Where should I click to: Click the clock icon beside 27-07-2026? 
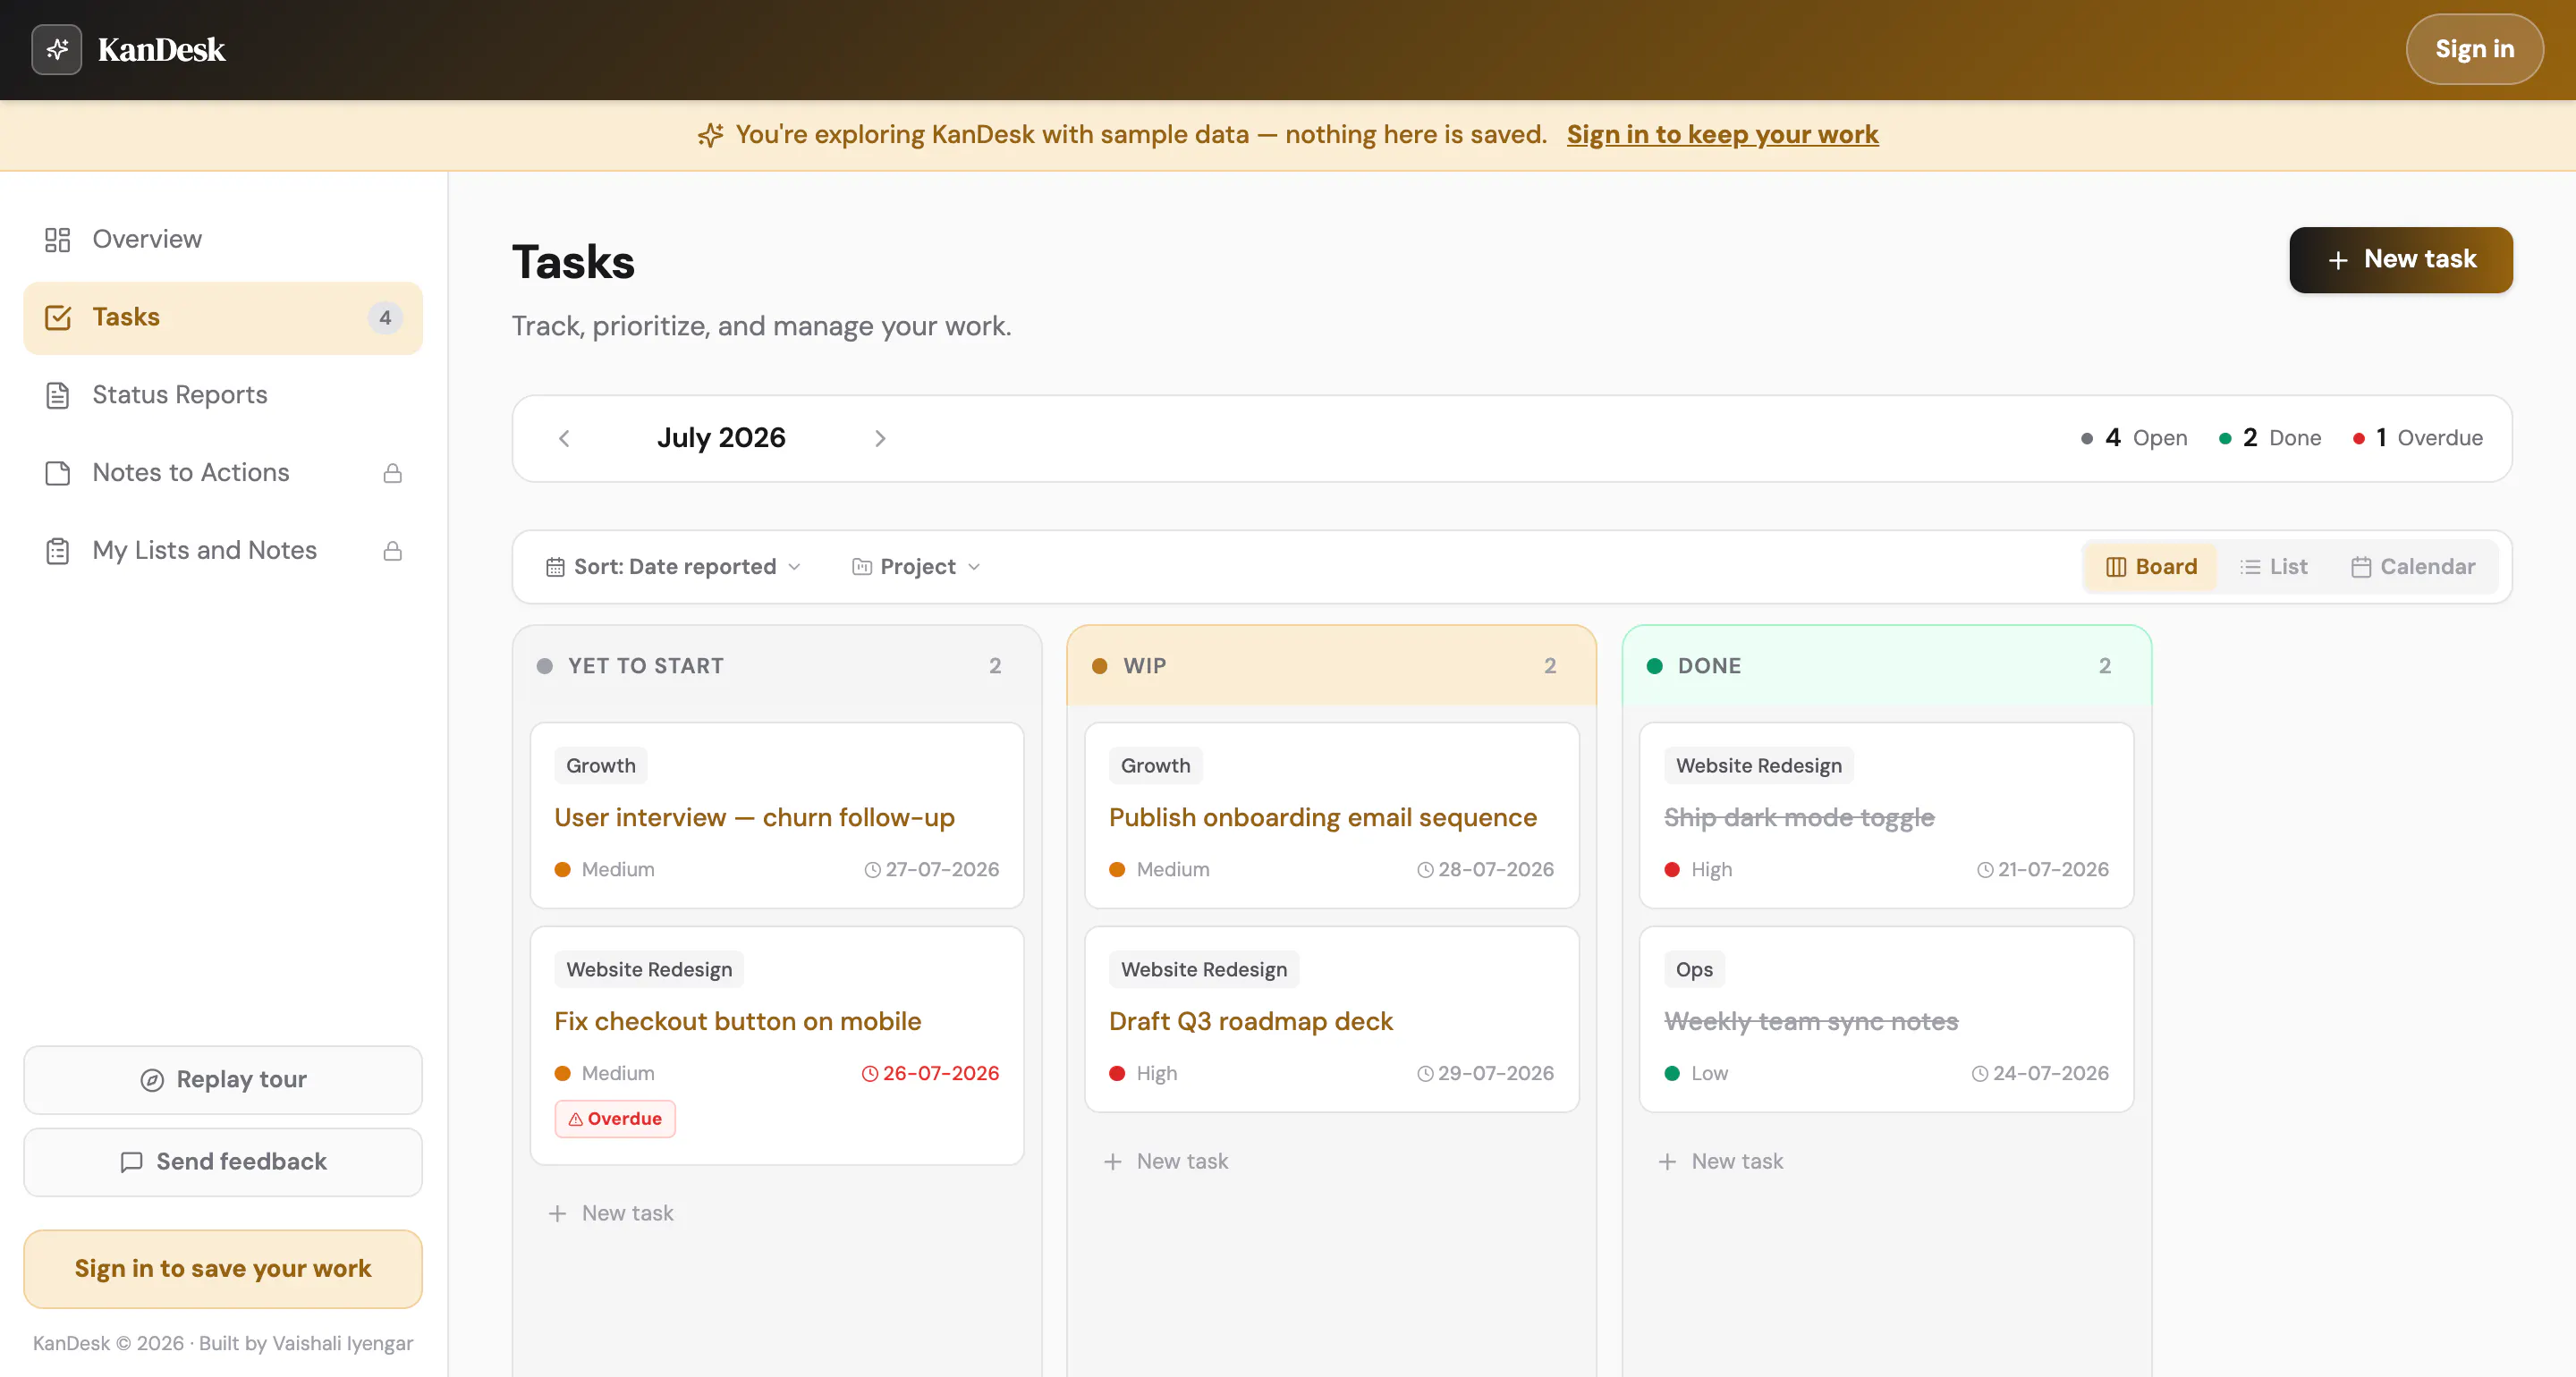[x=872, y=870]
